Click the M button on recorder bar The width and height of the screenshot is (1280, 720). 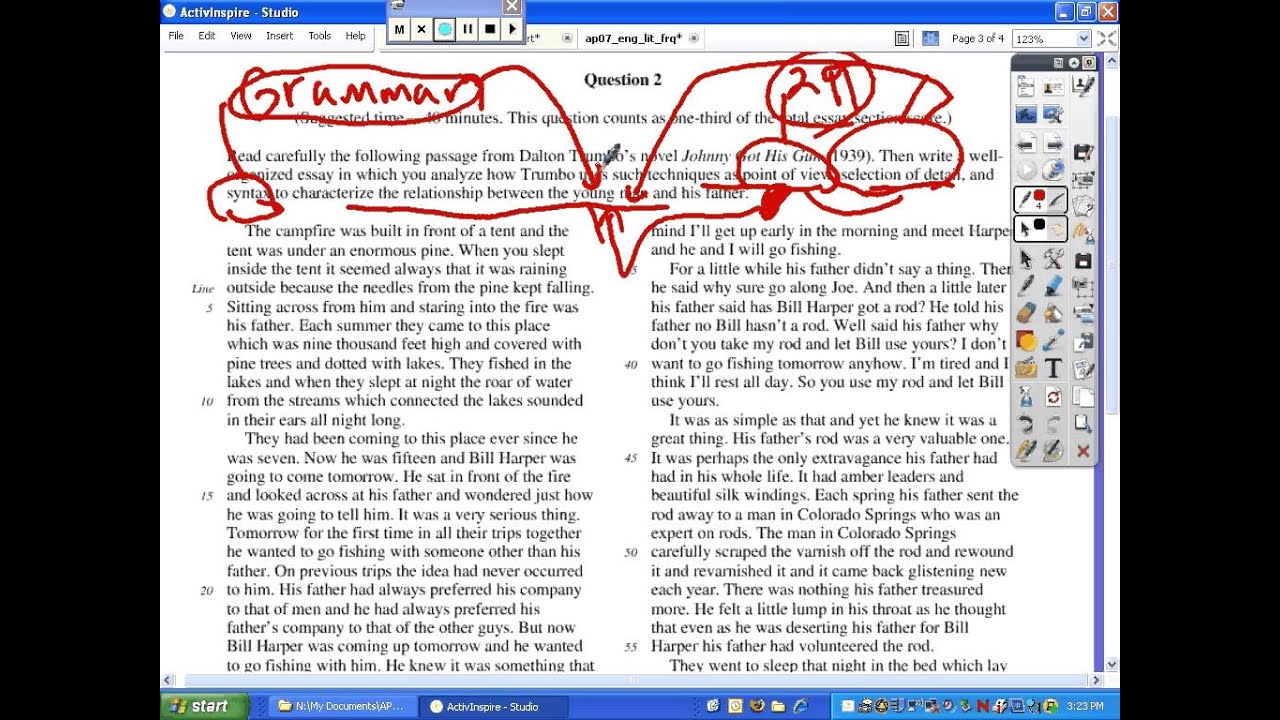[400, 29]
